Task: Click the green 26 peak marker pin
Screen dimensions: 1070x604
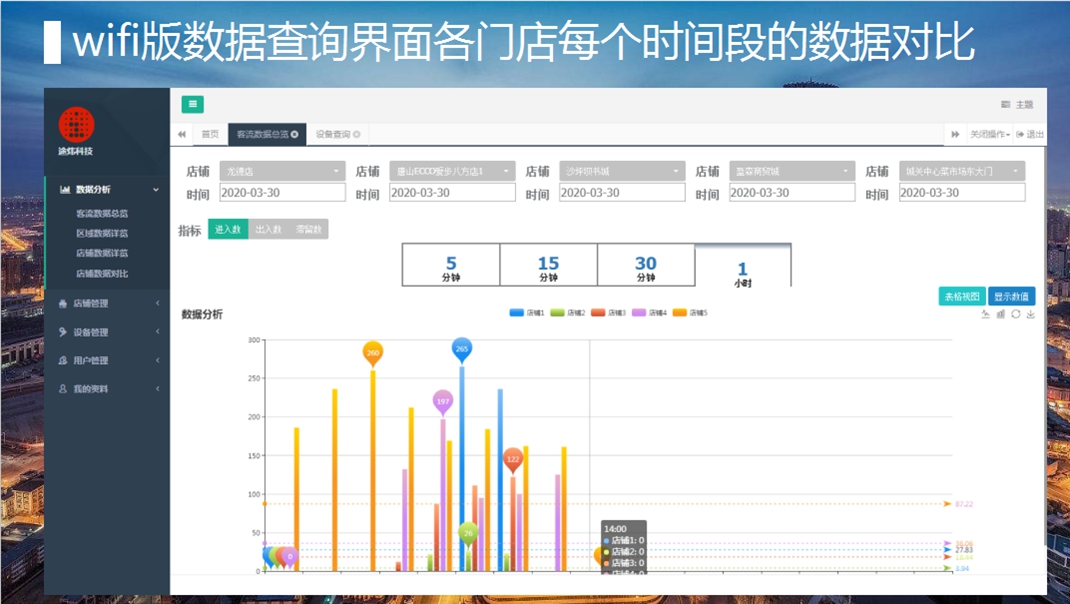Action: click(x=468, y=534)
